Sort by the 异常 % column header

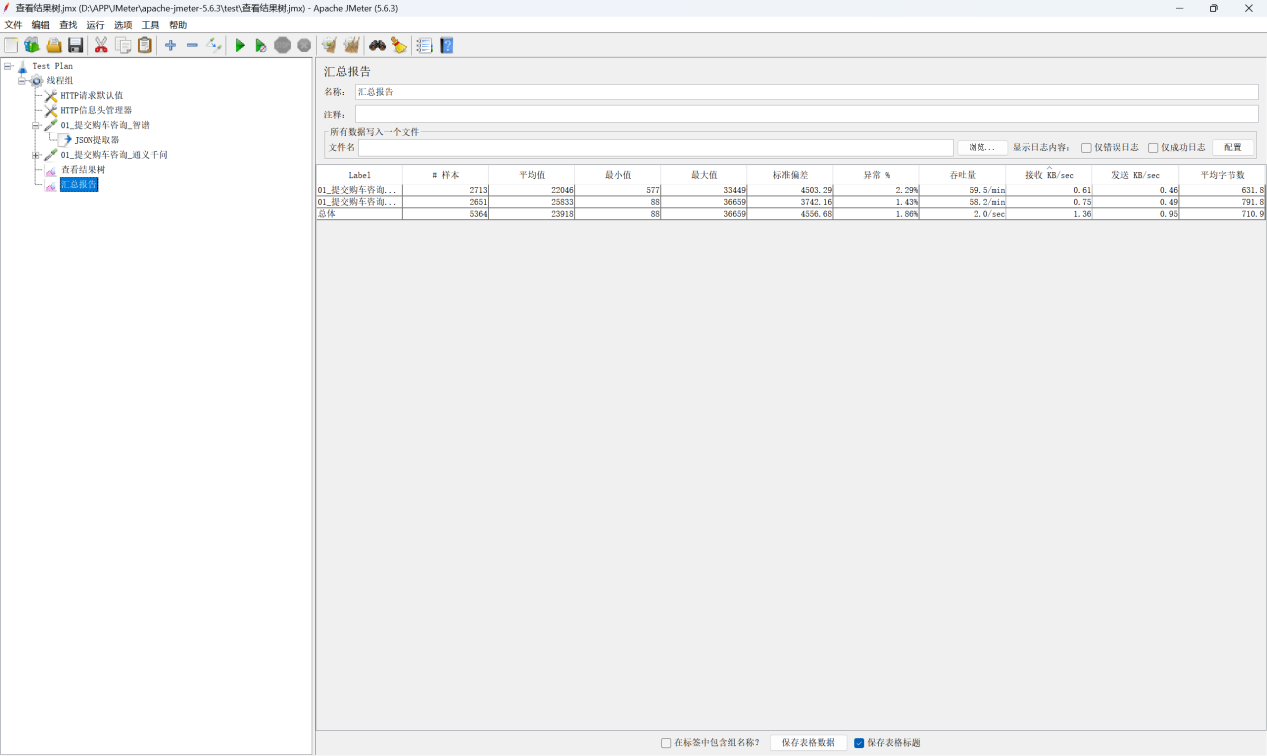pos(876,175)
